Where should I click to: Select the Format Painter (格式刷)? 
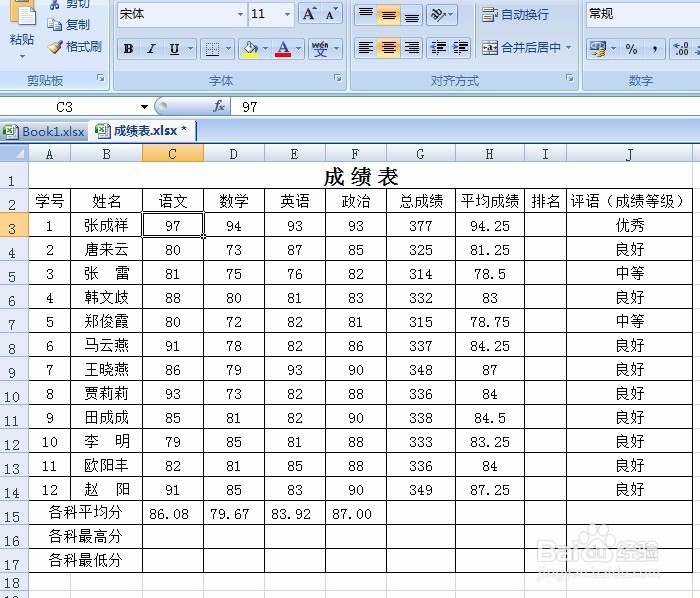[75, 46]
